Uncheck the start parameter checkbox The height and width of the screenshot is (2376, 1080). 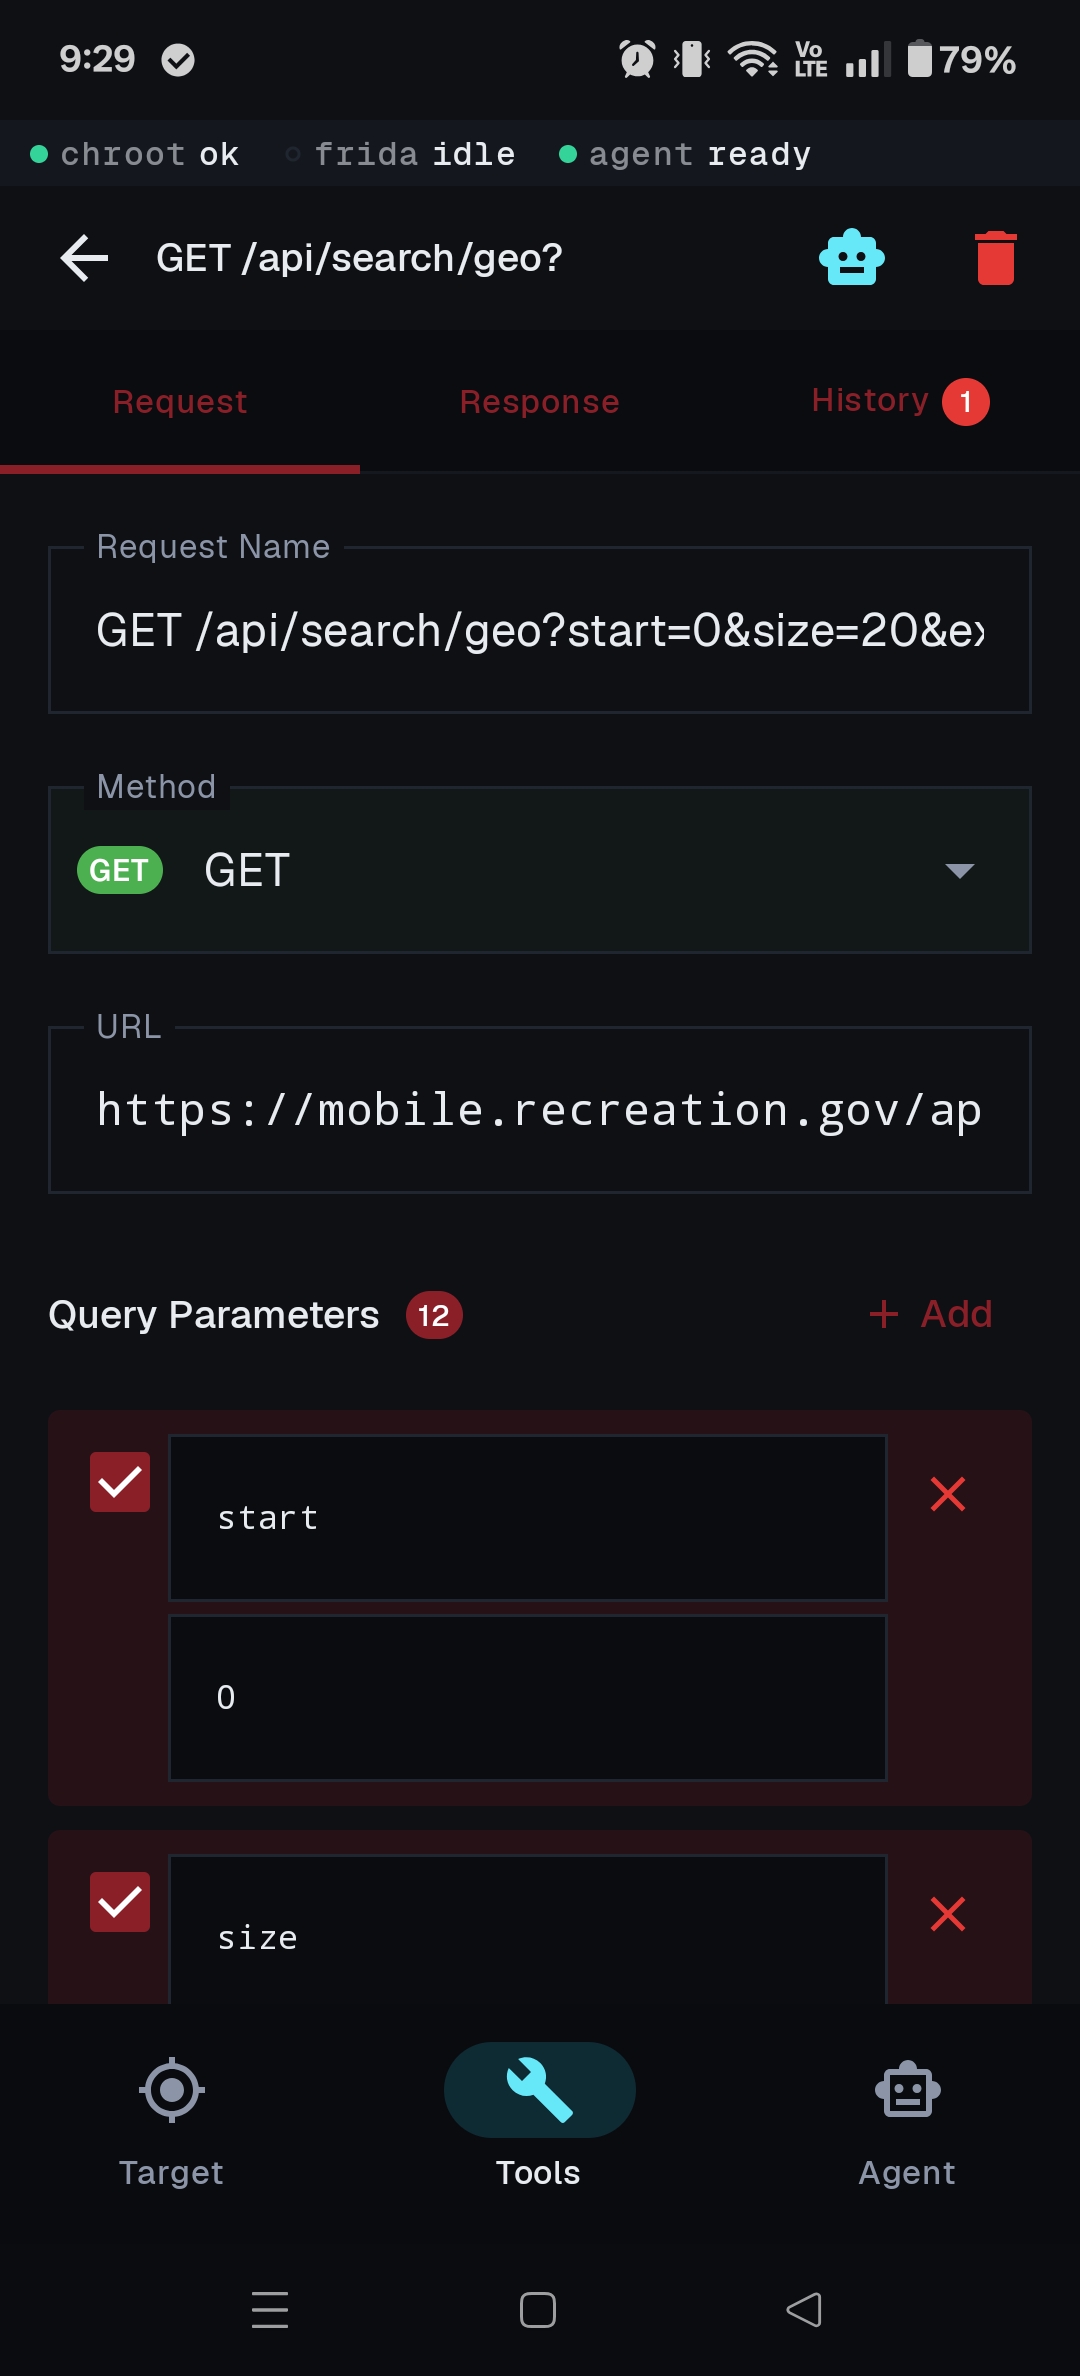120,1482
